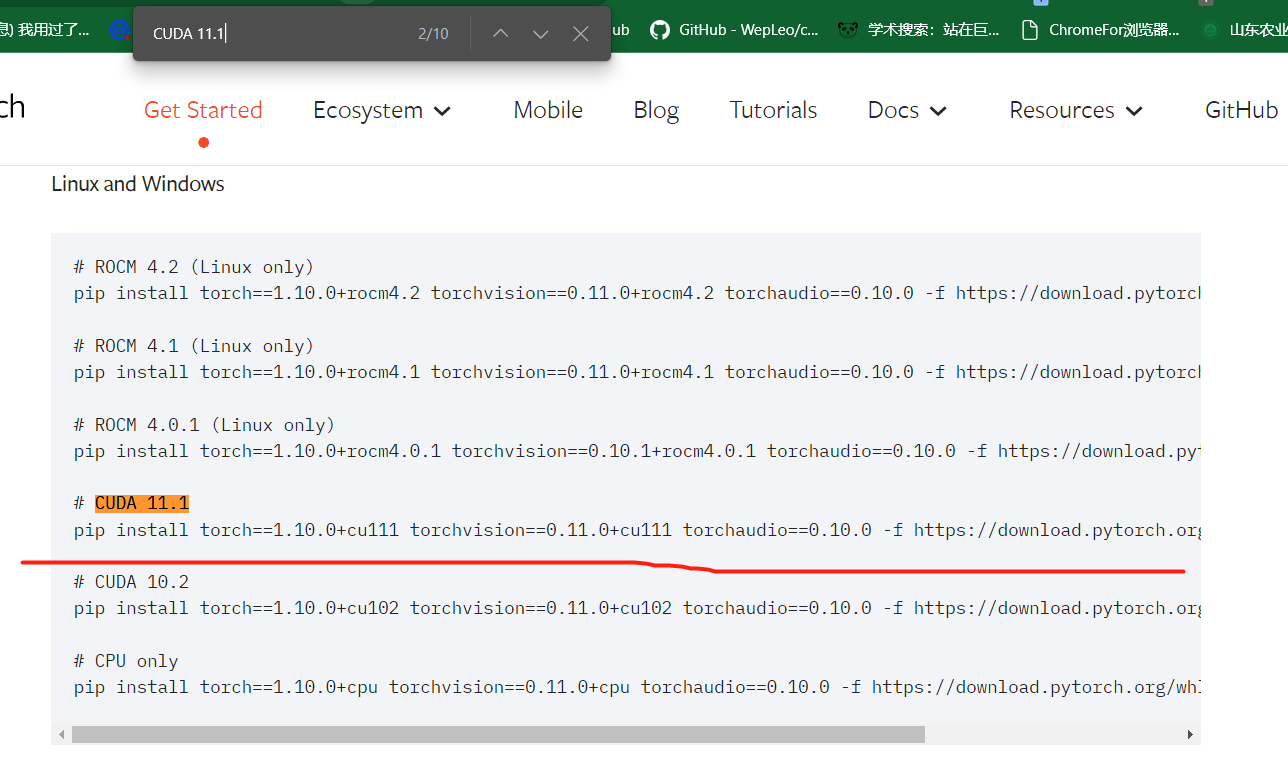Expand the Docs dropdown chevron
This screenshot has height=765, width=1288.
[x=938, y=111]
